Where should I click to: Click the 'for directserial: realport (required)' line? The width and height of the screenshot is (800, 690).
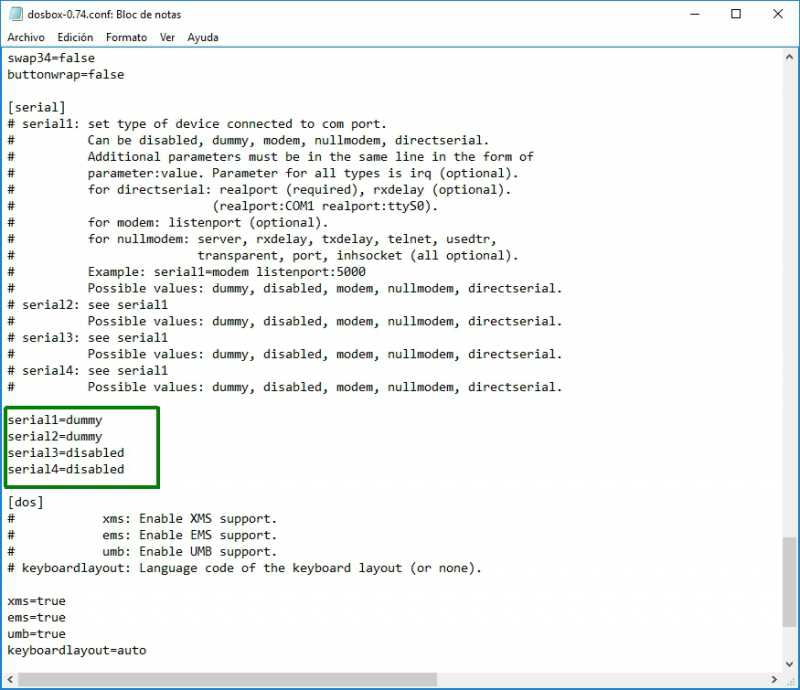click(x=299, y=190)
